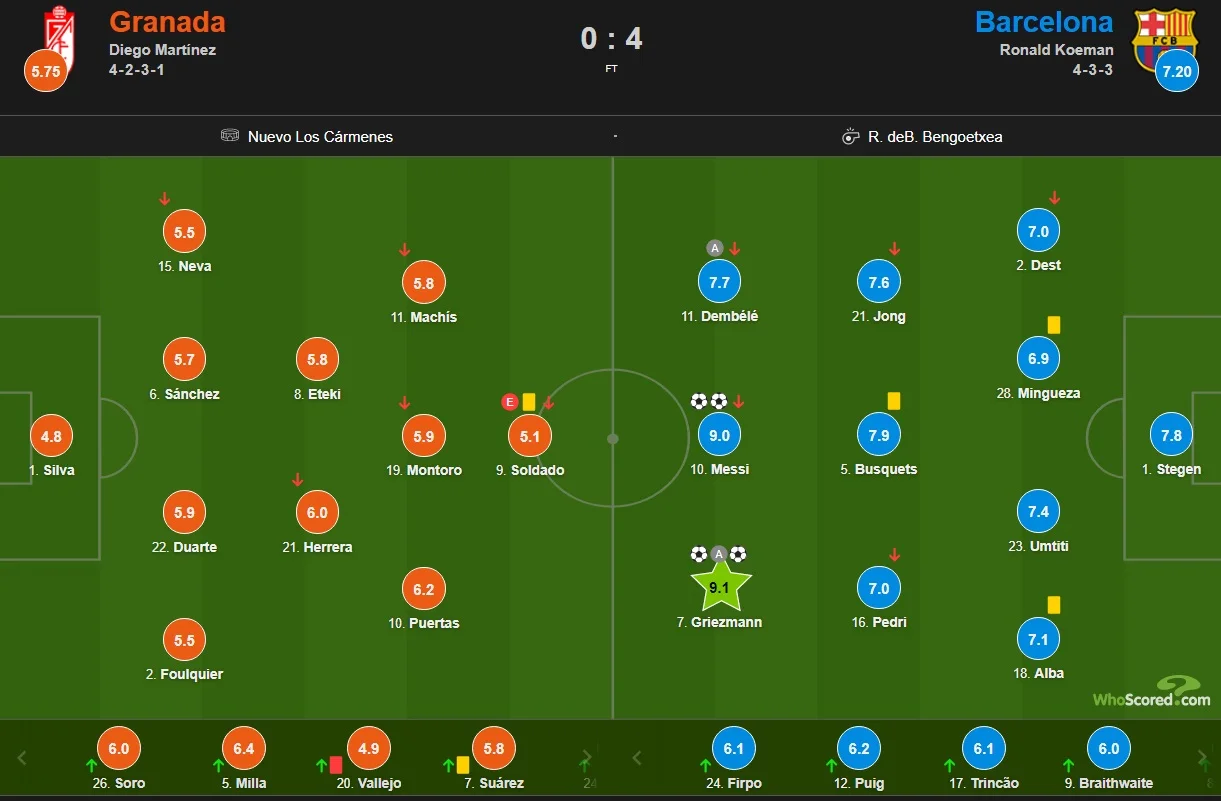
Task: Click the goal balls above Messi
Action: 709,402
